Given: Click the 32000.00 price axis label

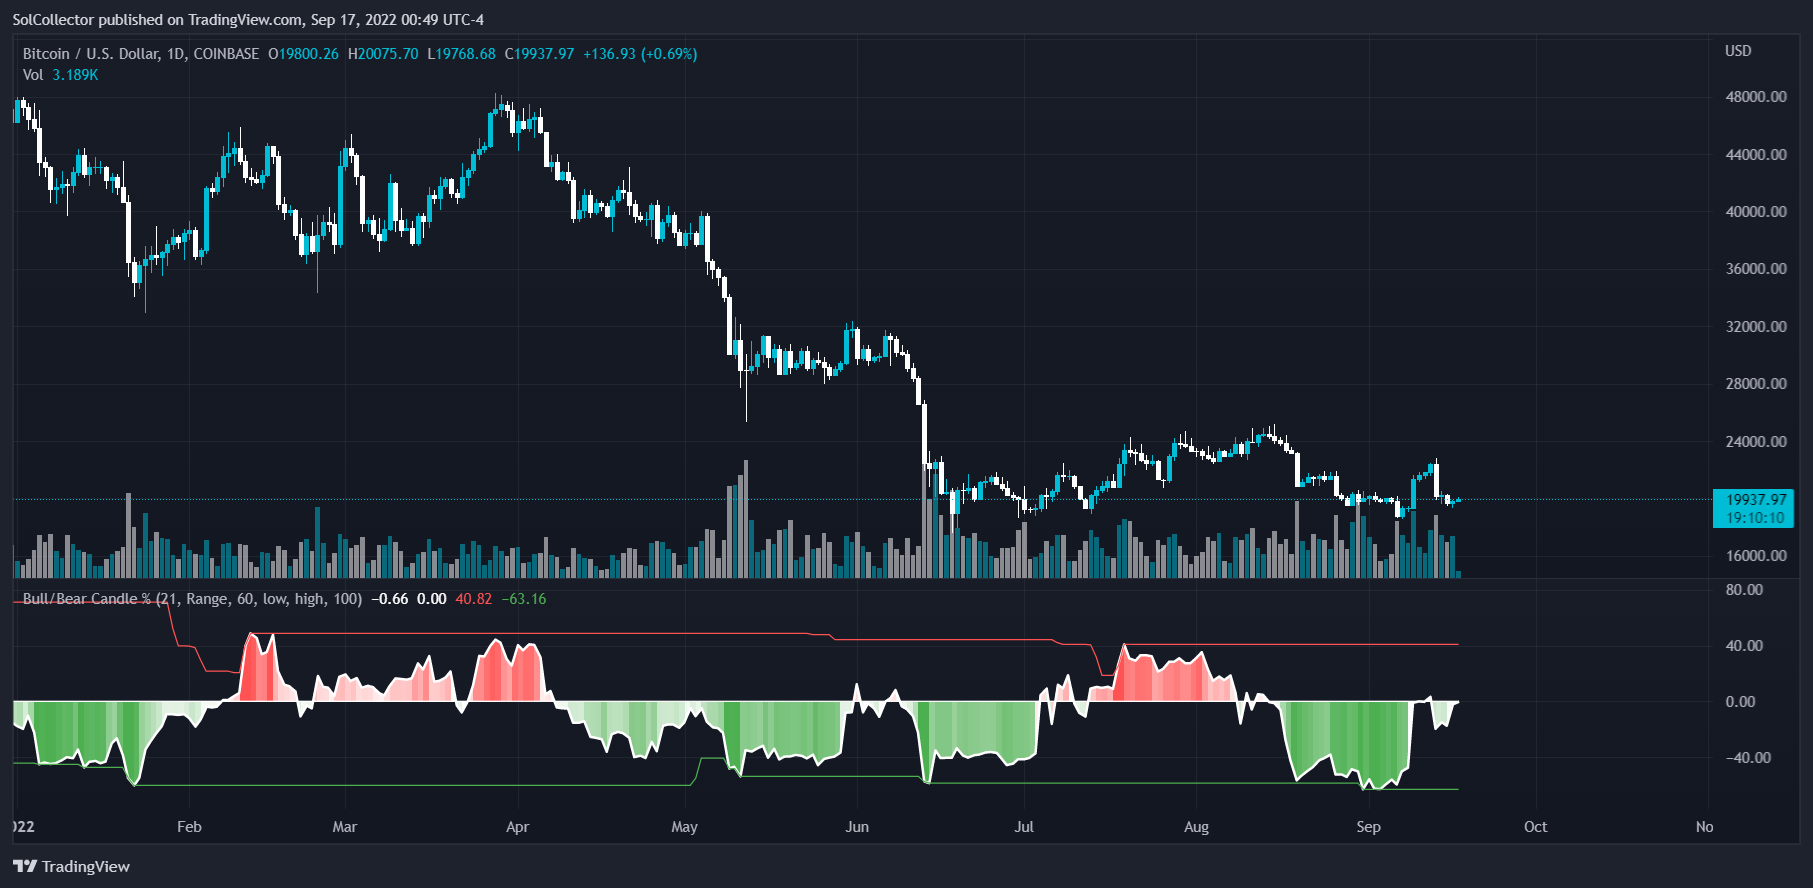Looking at the screenshot, I should (x=1756, y=327).
